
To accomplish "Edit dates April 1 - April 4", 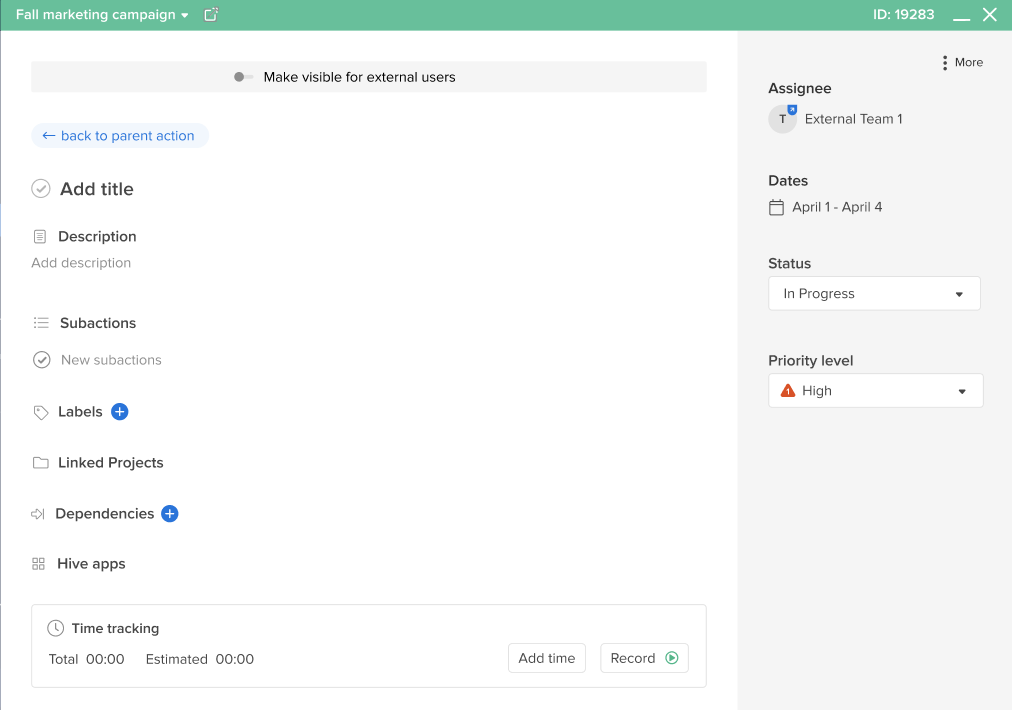I will [837, 207].
